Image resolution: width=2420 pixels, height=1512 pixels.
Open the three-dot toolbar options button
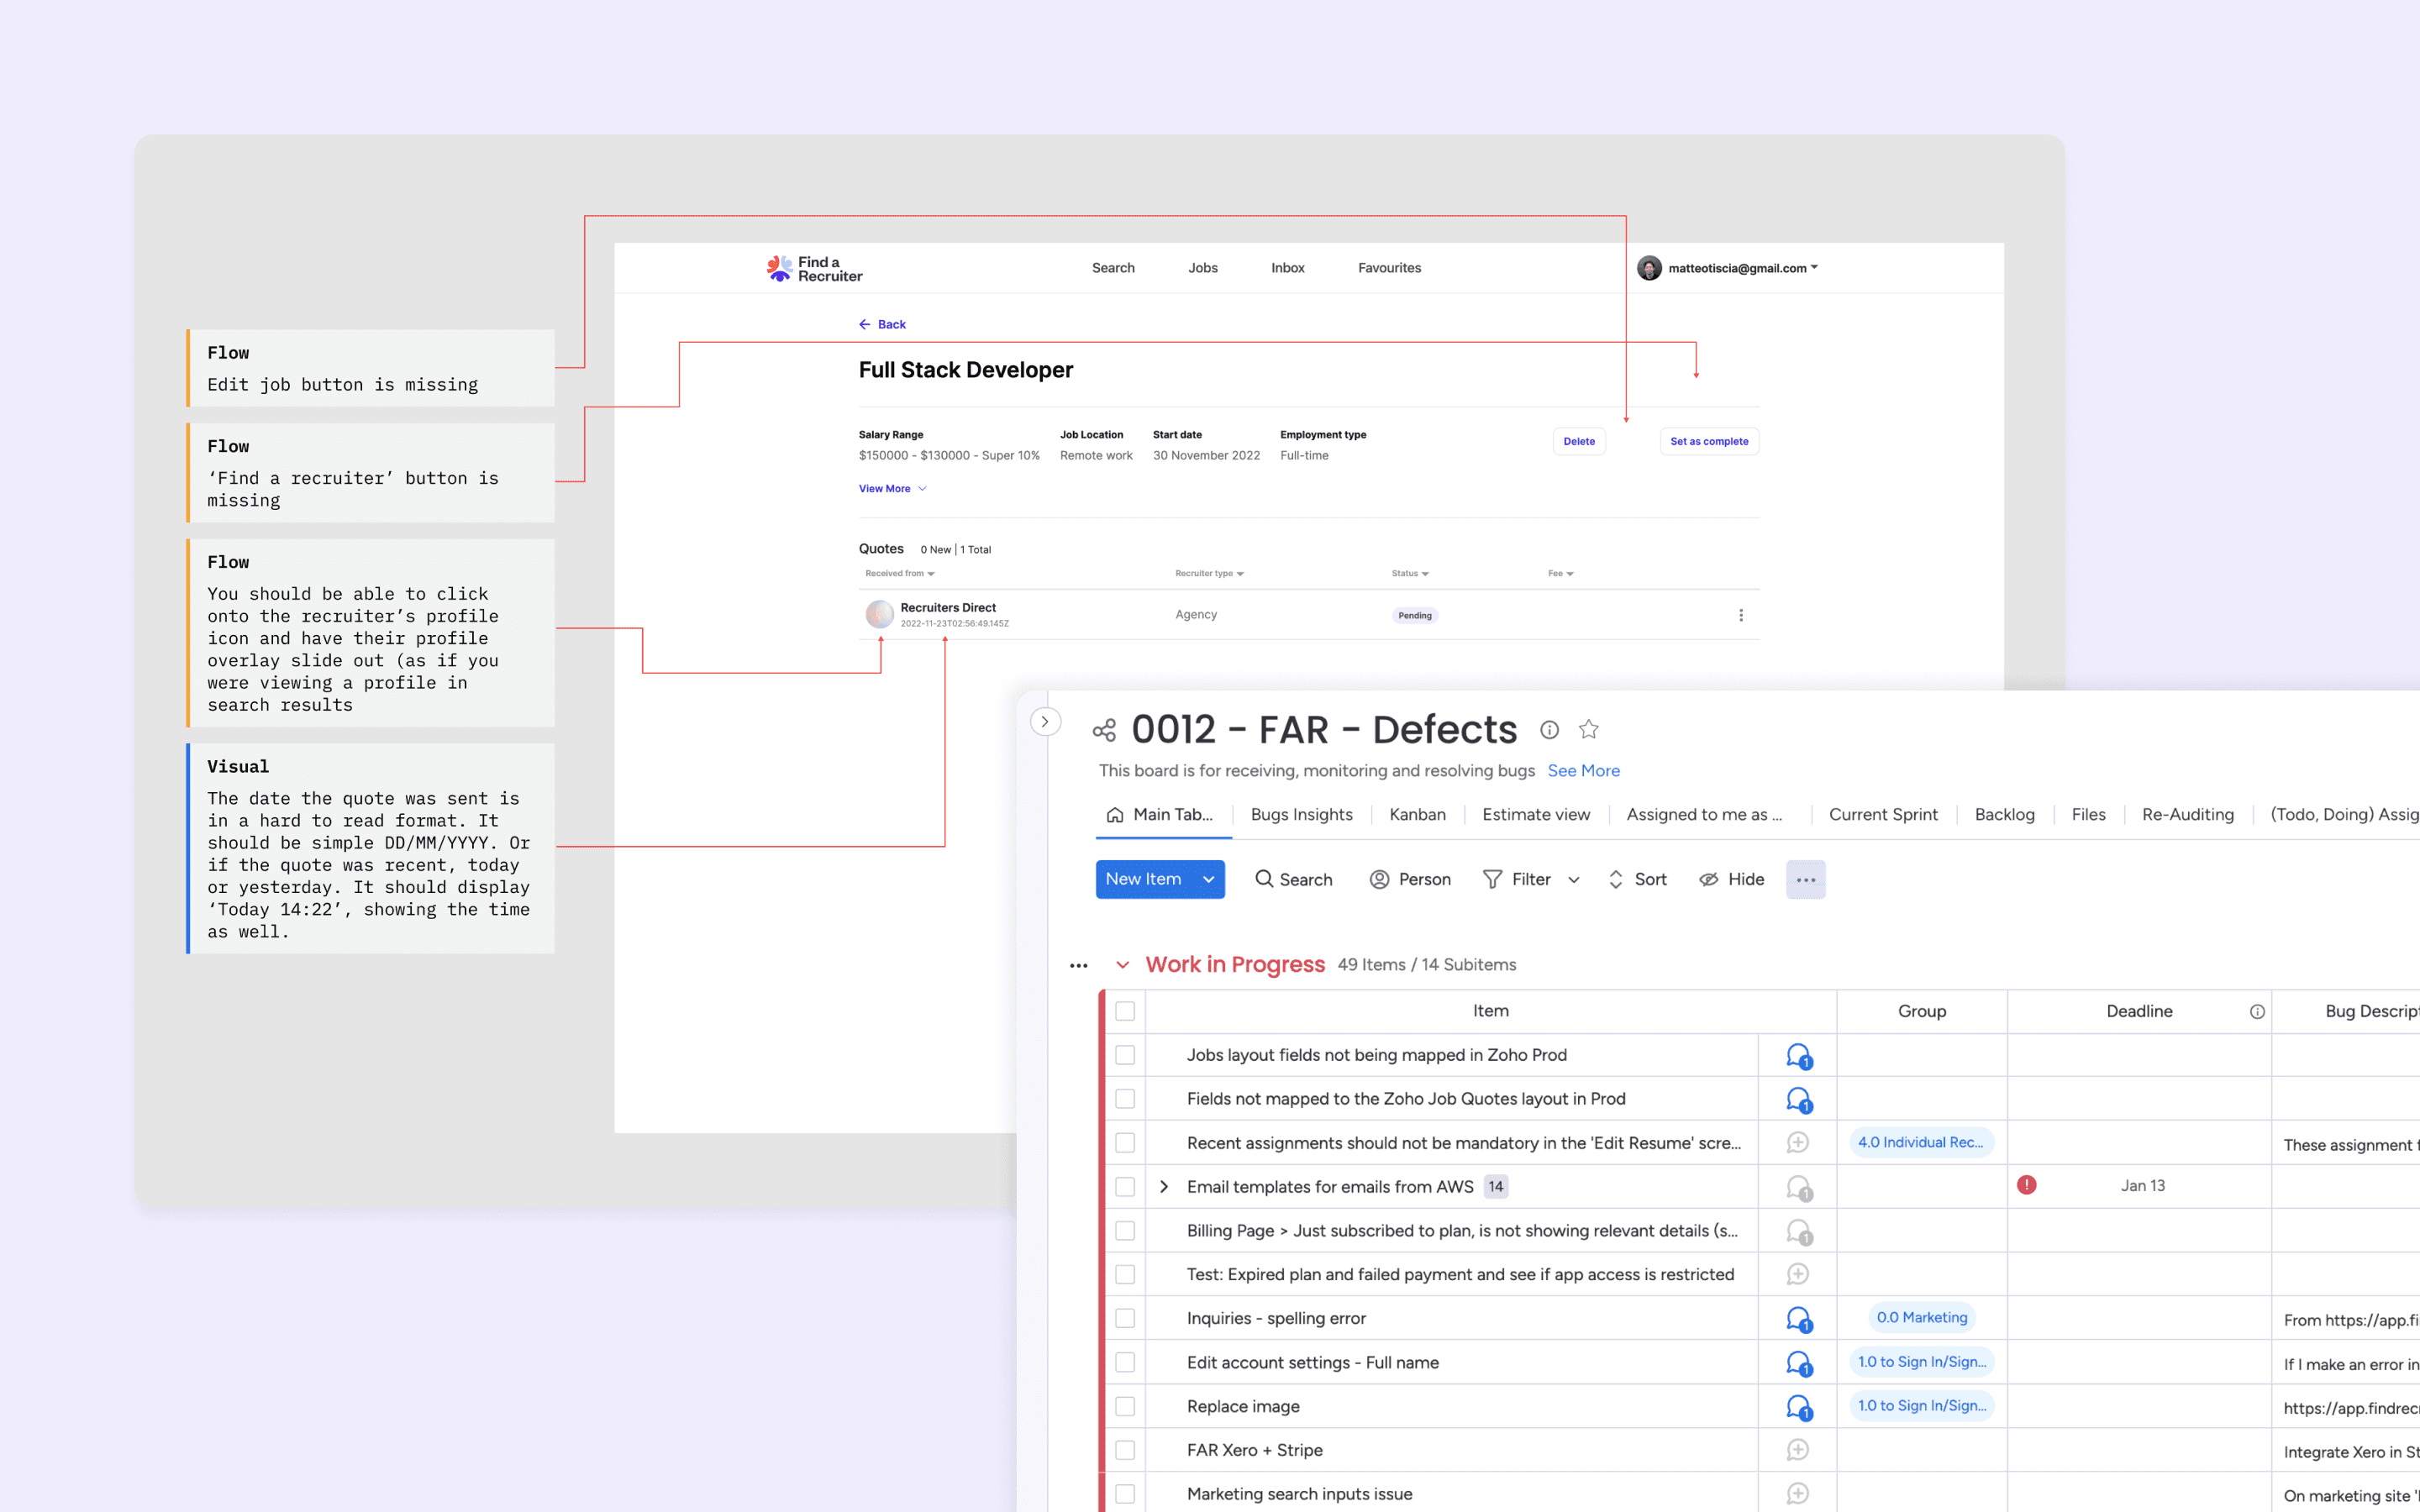(1805, 879)
